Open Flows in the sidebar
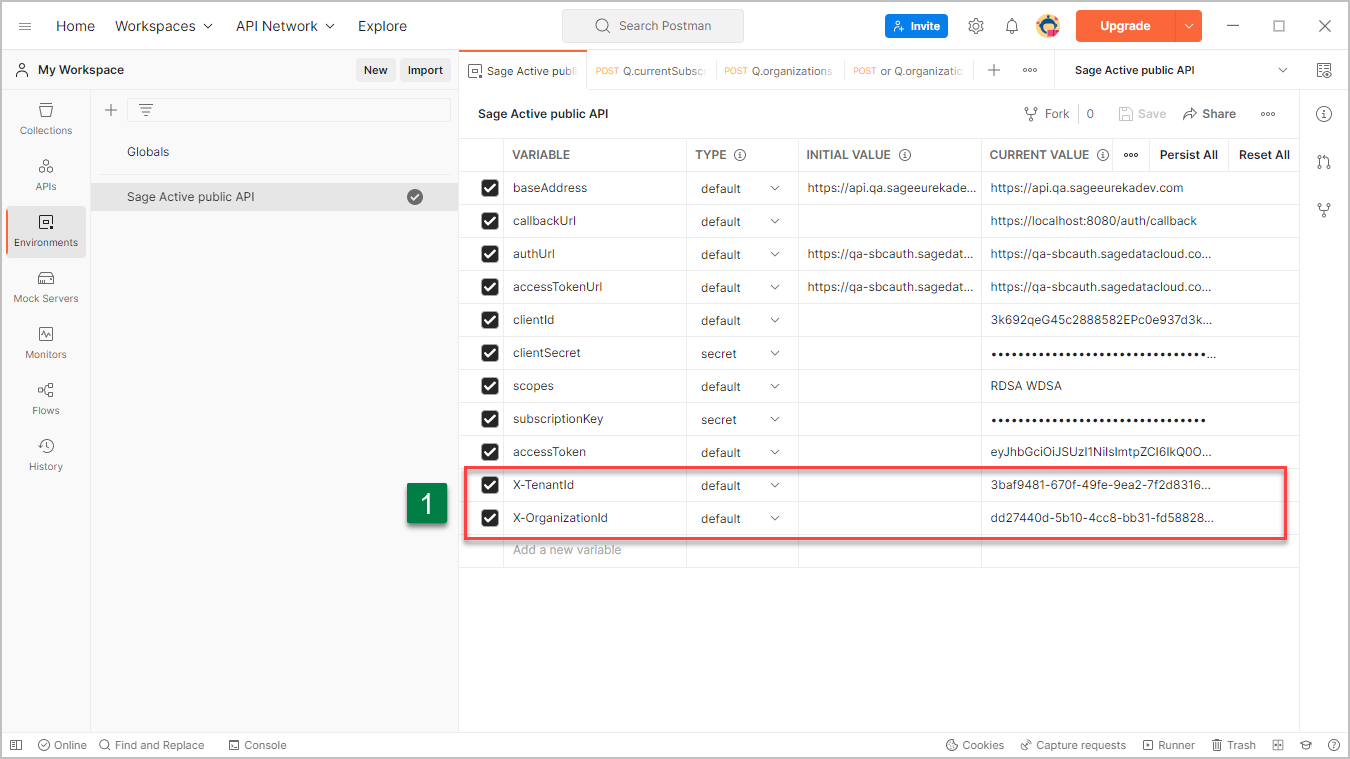Image resolution: width=1350 pixels, height=759 pixels. click(x=46, y=399)
